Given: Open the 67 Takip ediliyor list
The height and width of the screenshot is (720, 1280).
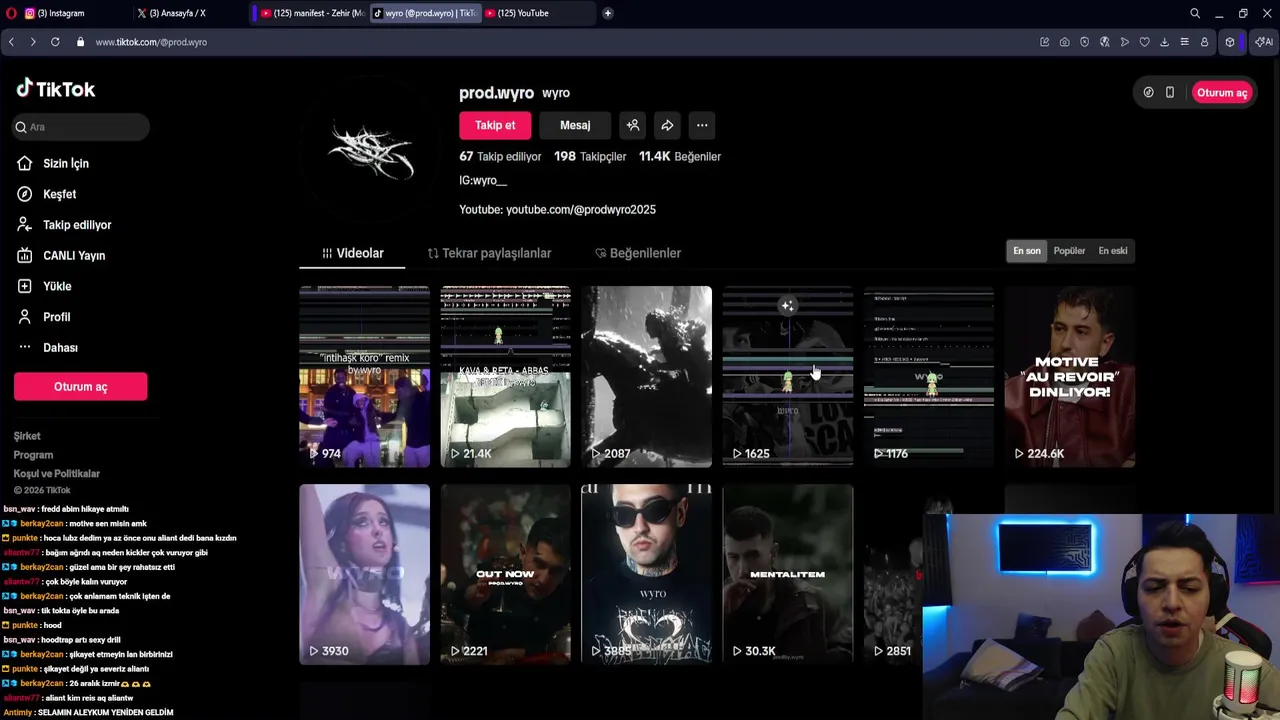Looking at the screenshot, I should tap(500, 157).
